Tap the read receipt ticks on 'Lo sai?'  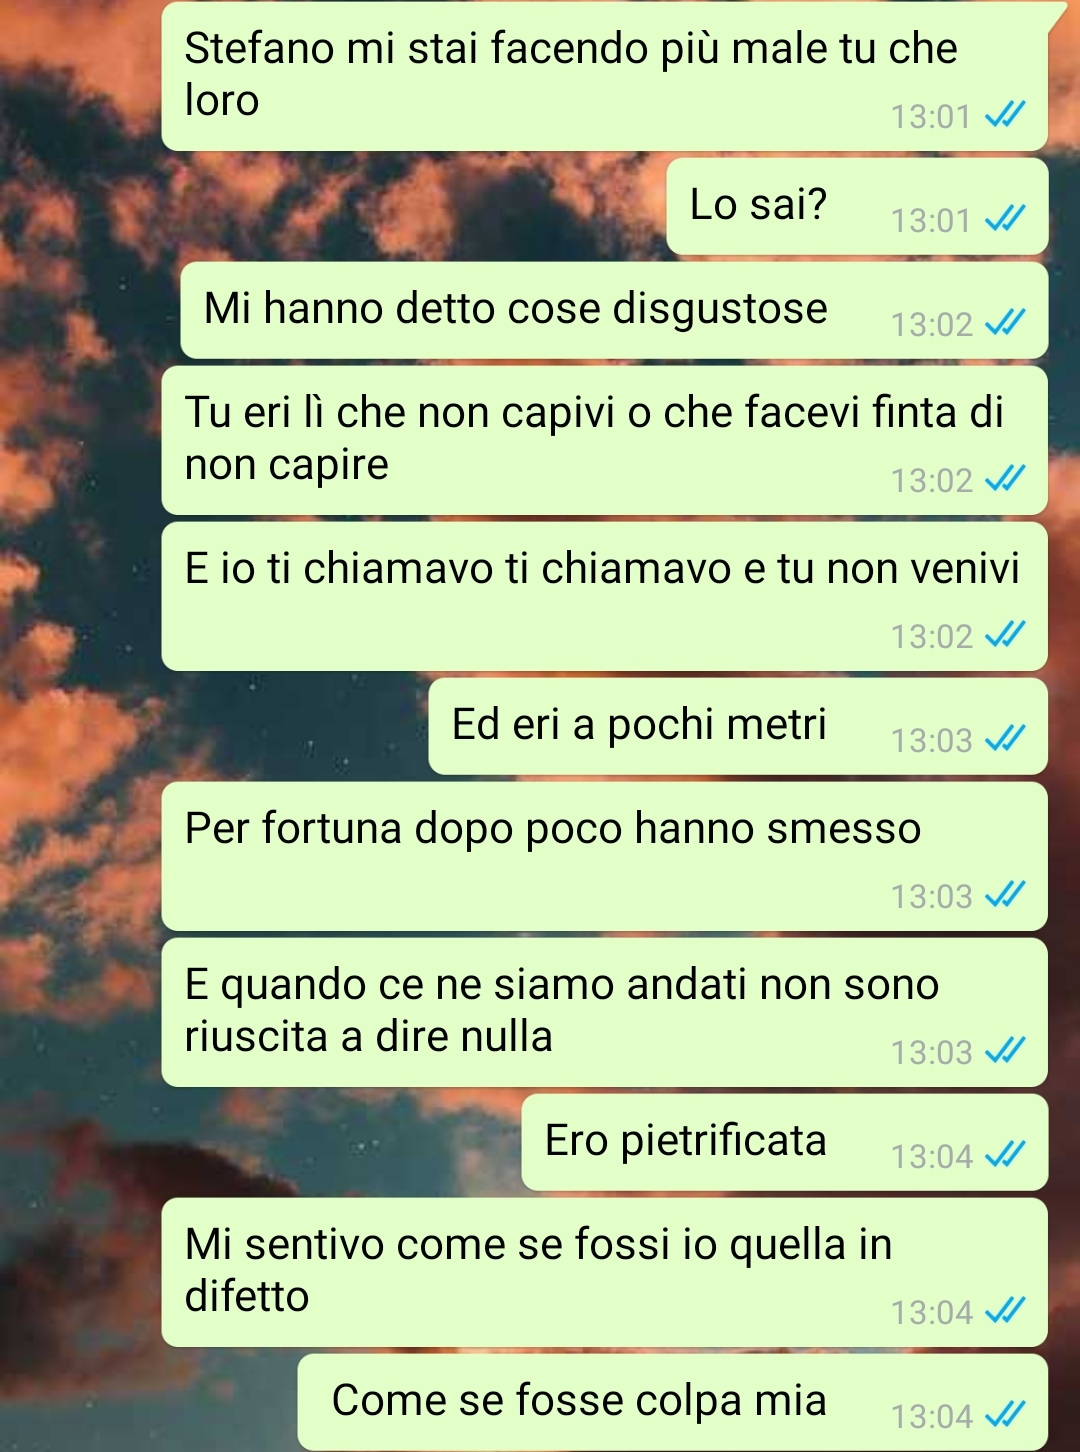click(x=1005, y=219)
